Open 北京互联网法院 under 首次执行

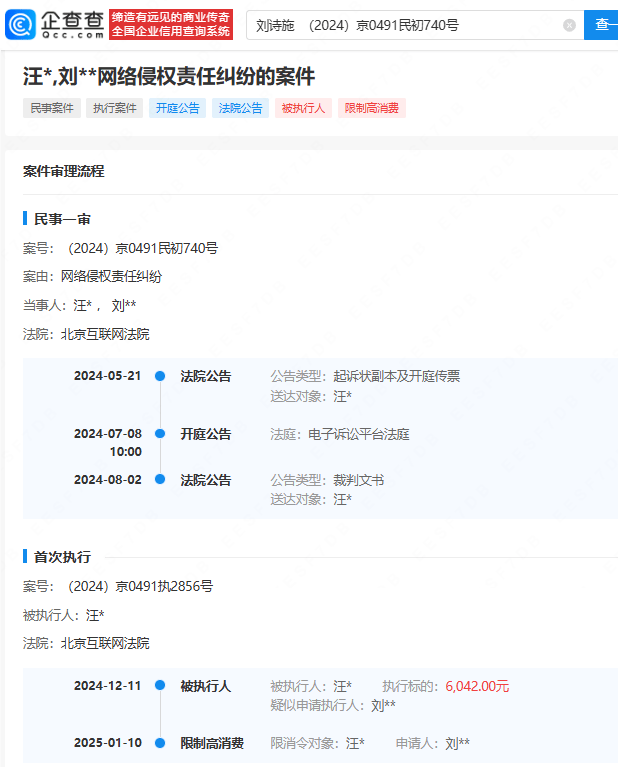coord(105,643)
